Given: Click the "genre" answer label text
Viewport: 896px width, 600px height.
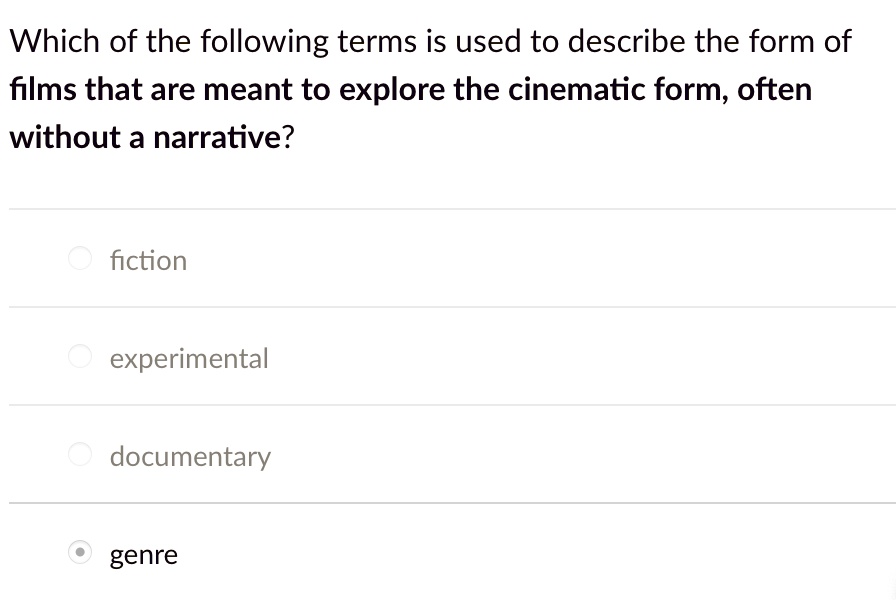Looking at the screenshot, I should pos(144,555).
